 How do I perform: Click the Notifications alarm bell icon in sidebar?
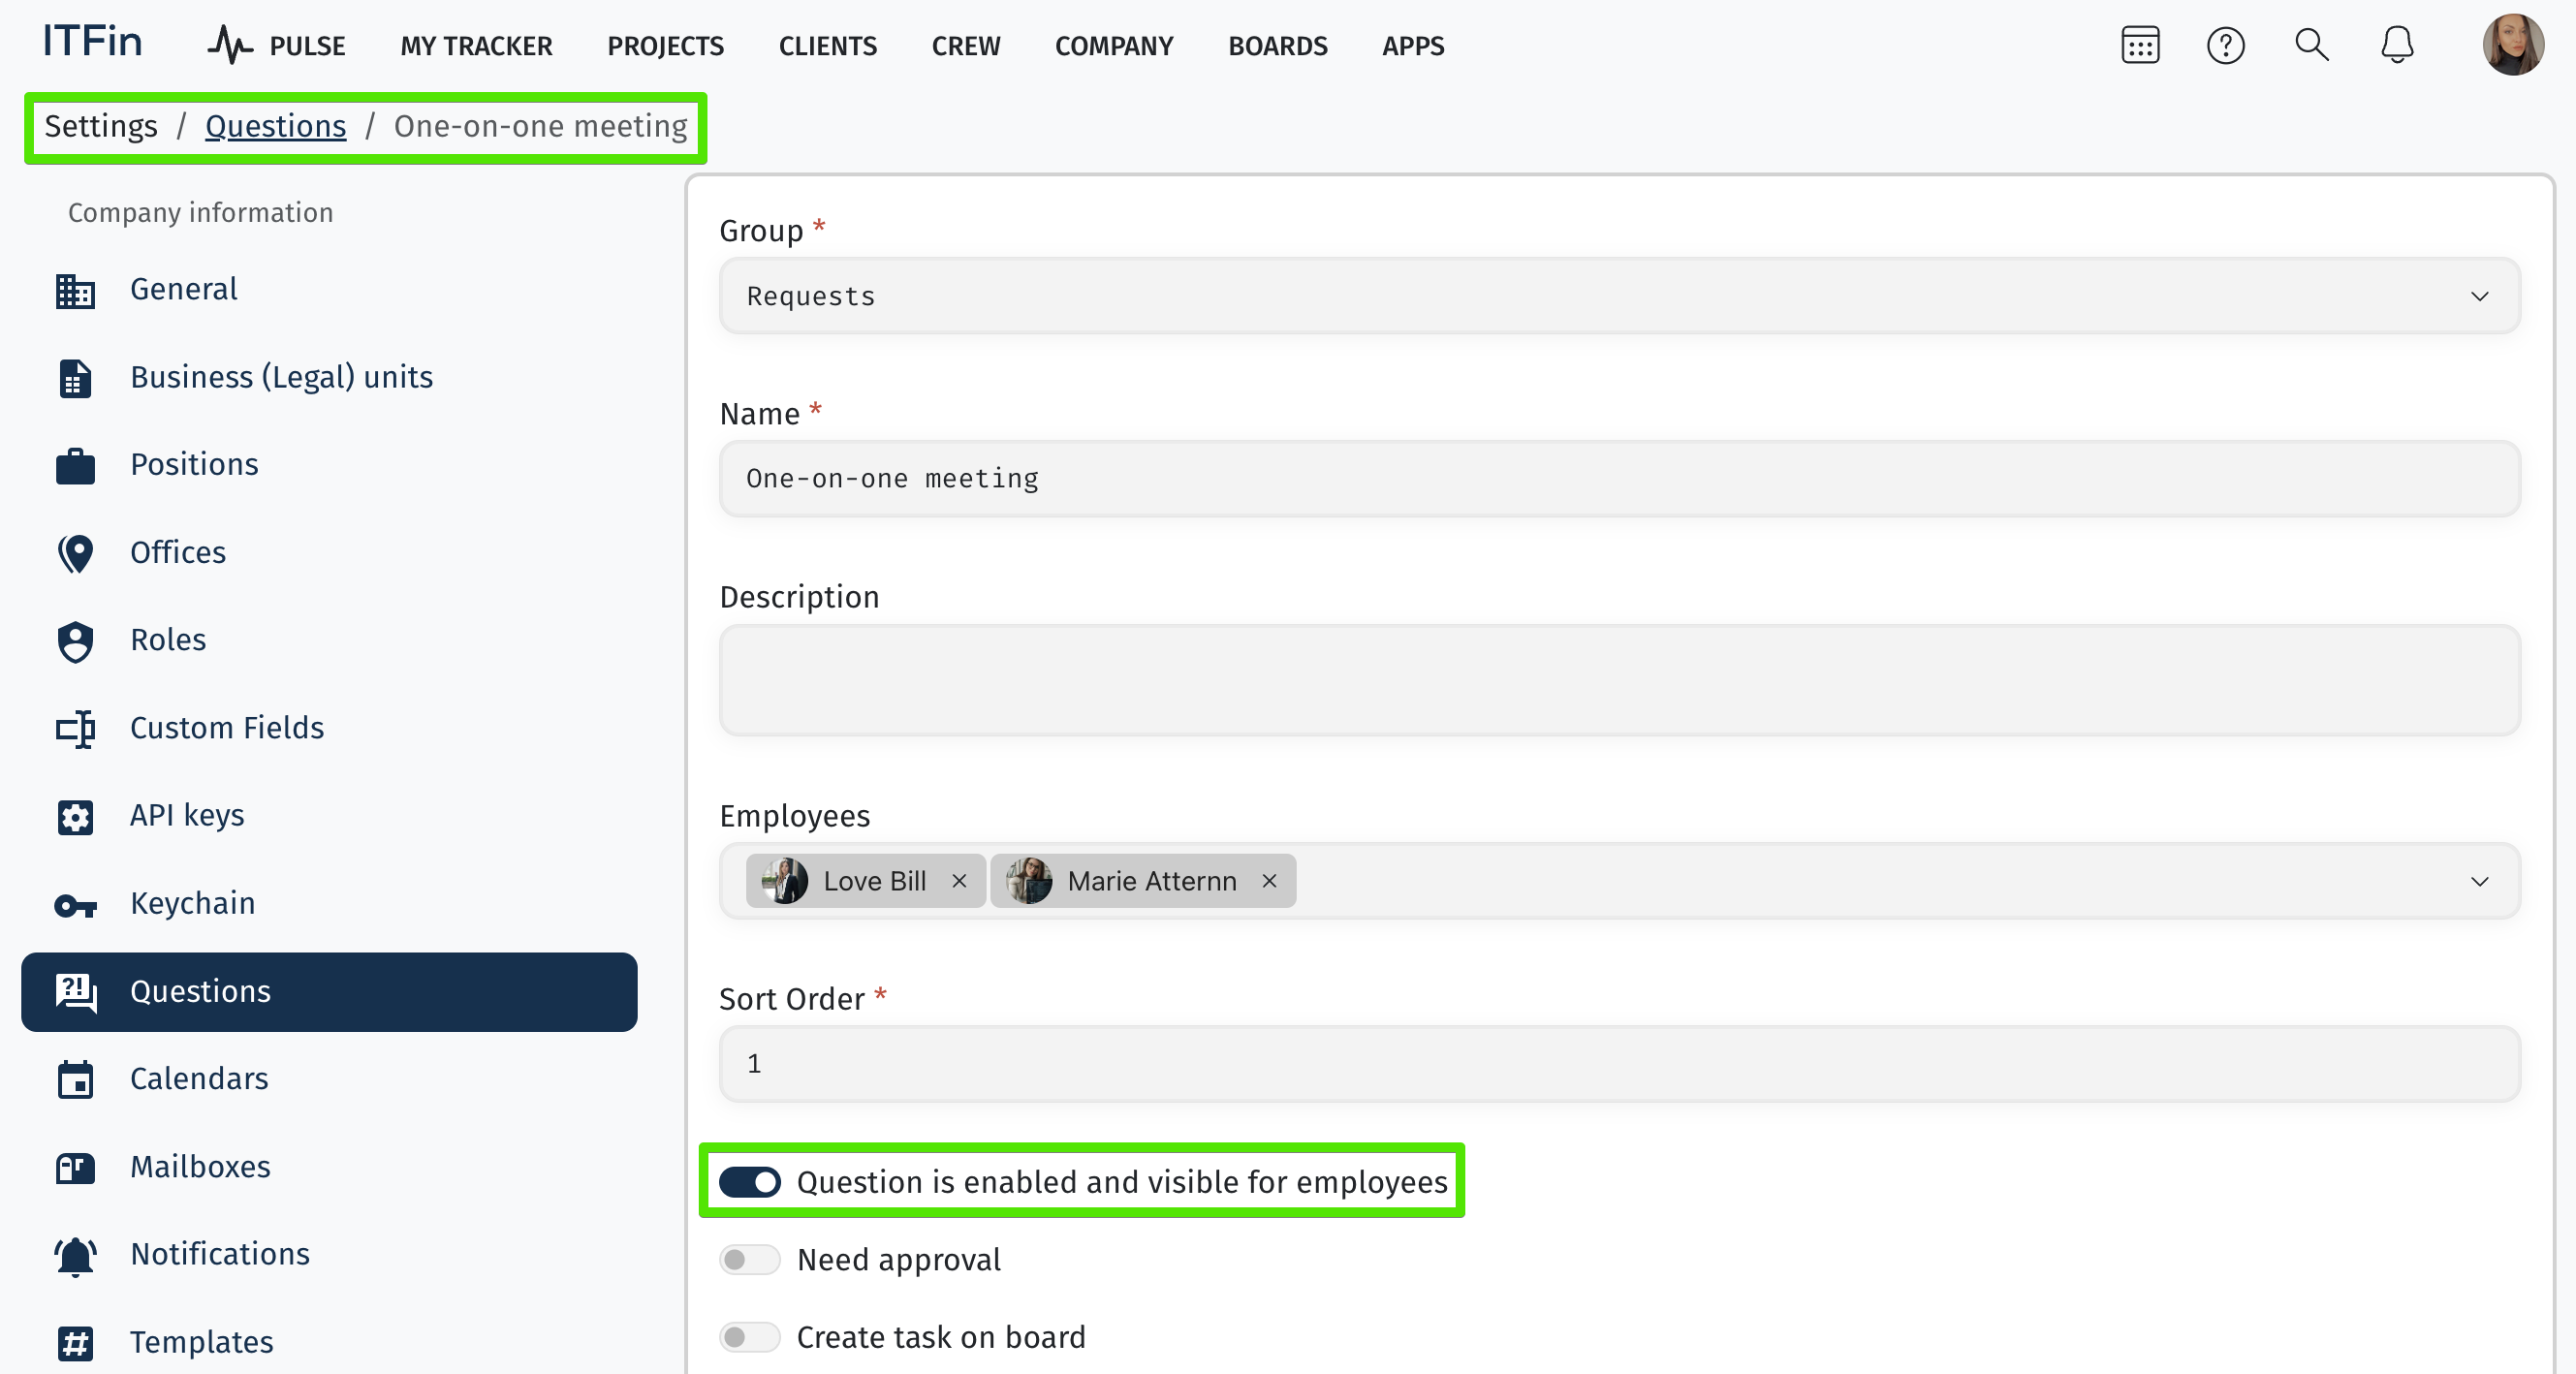[75, 1255]
